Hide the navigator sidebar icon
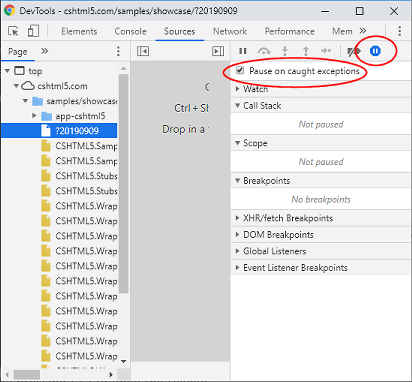The image size is (412, 382). point(143,51)
